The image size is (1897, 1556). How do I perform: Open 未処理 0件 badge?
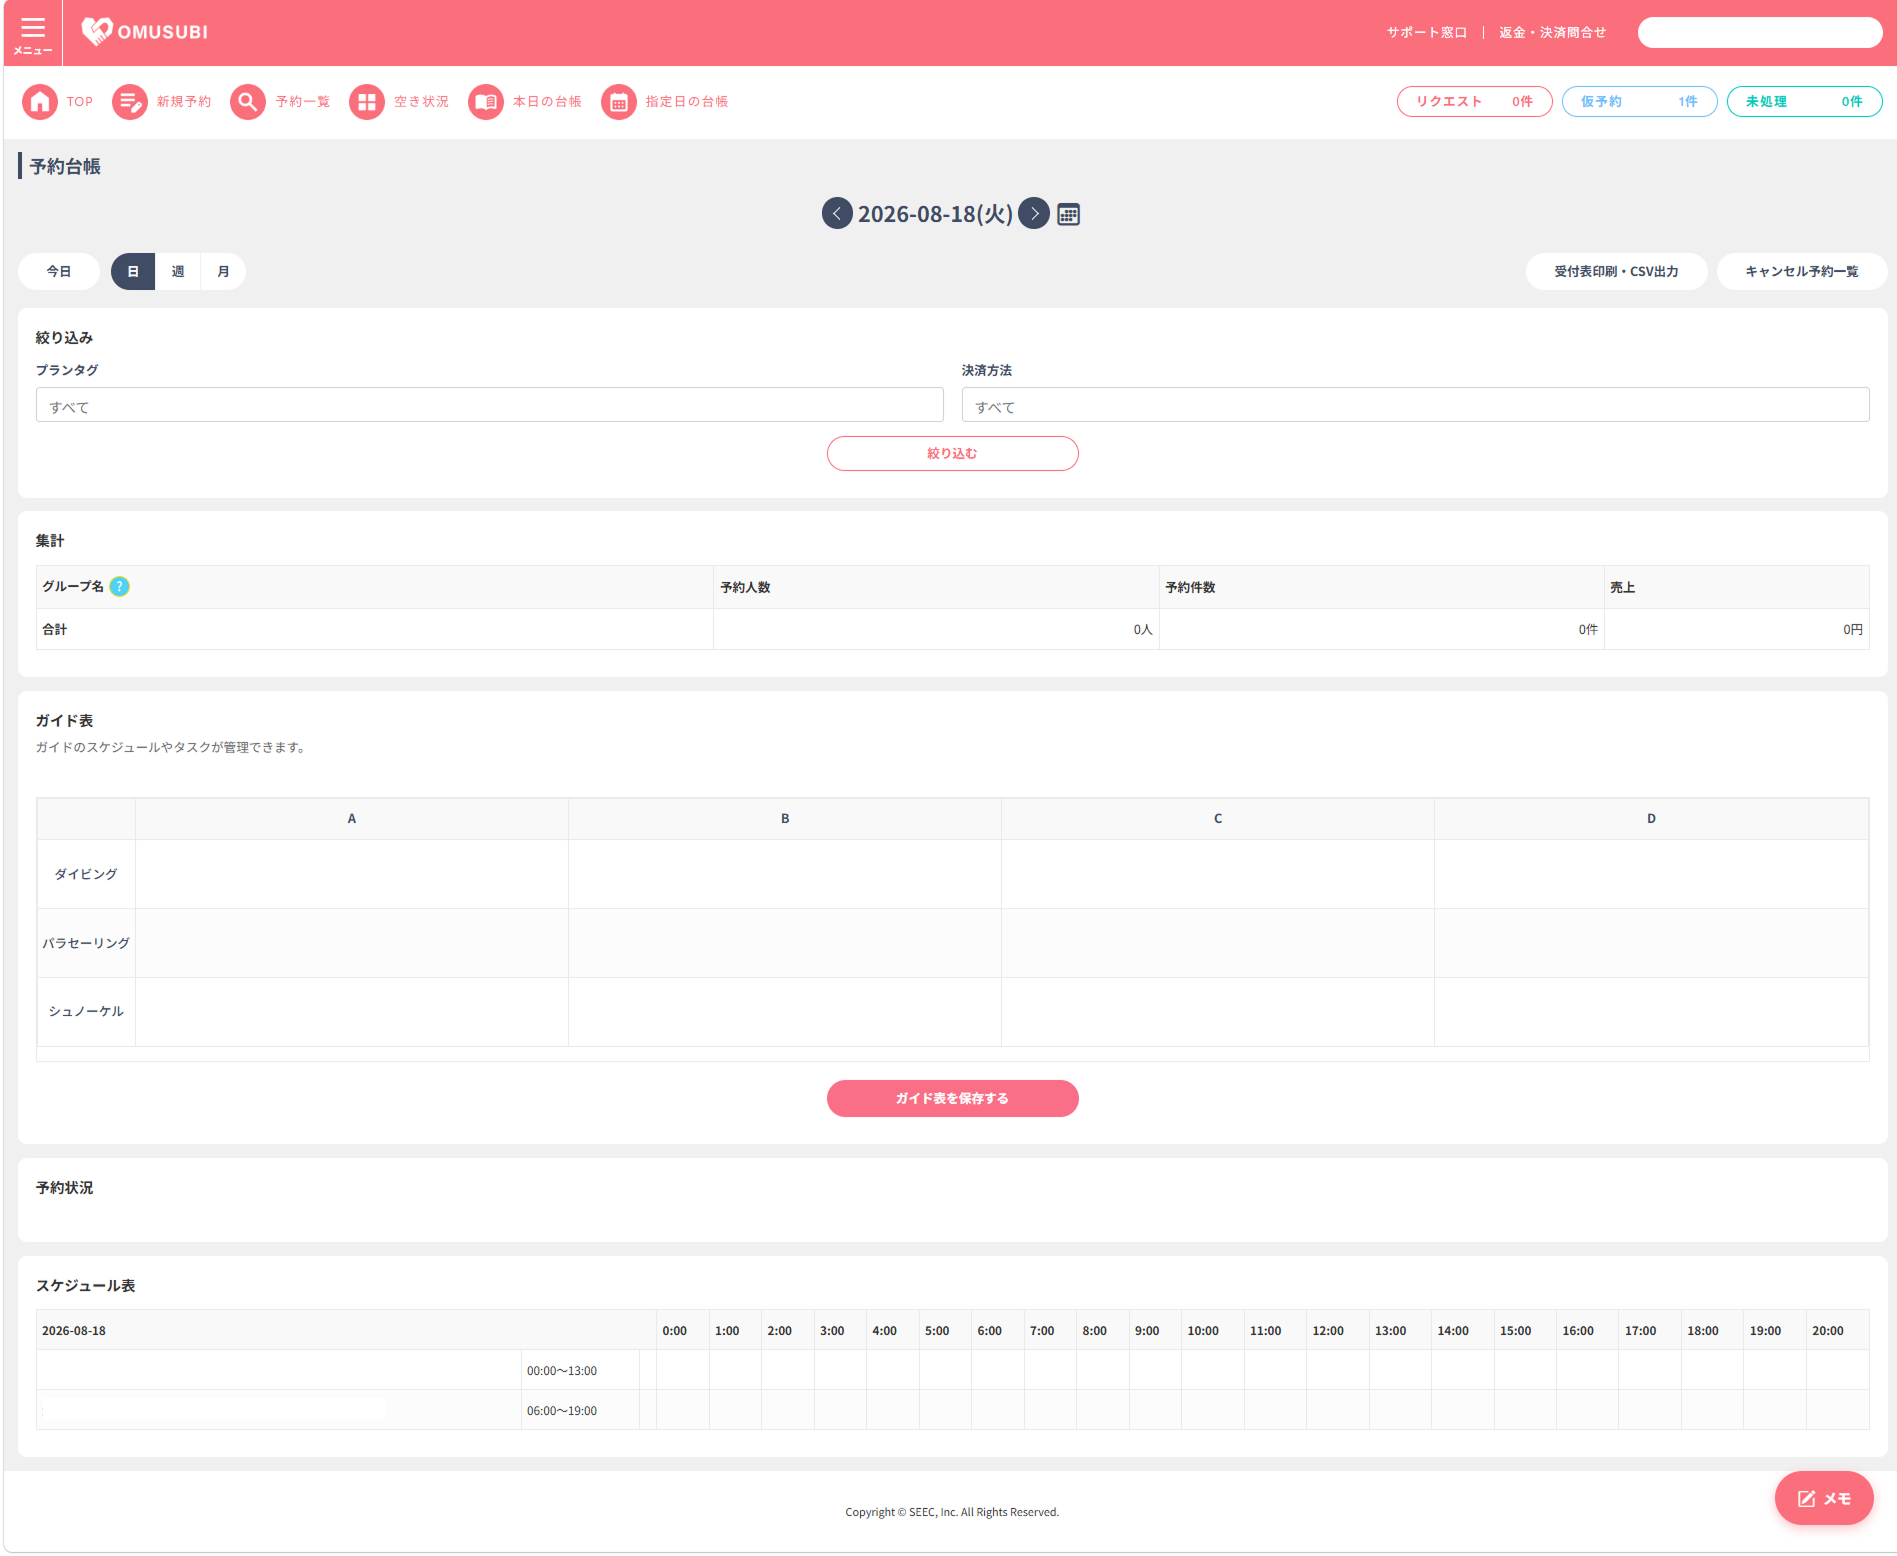click(1804, 101)
